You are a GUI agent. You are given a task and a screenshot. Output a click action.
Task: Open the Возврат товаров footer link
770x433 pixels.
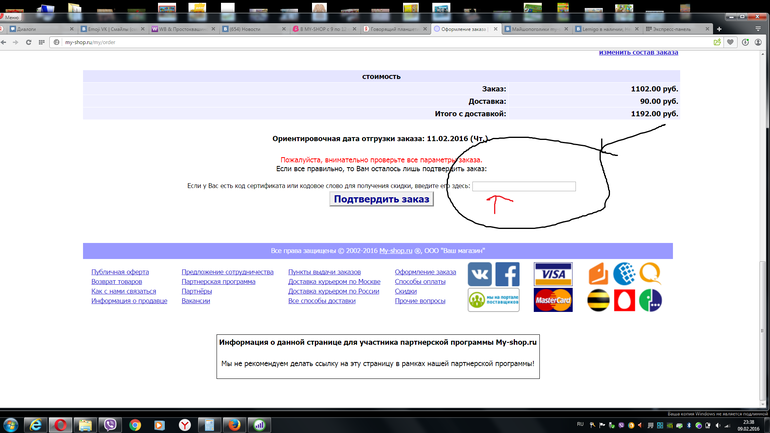coord(116,281)
